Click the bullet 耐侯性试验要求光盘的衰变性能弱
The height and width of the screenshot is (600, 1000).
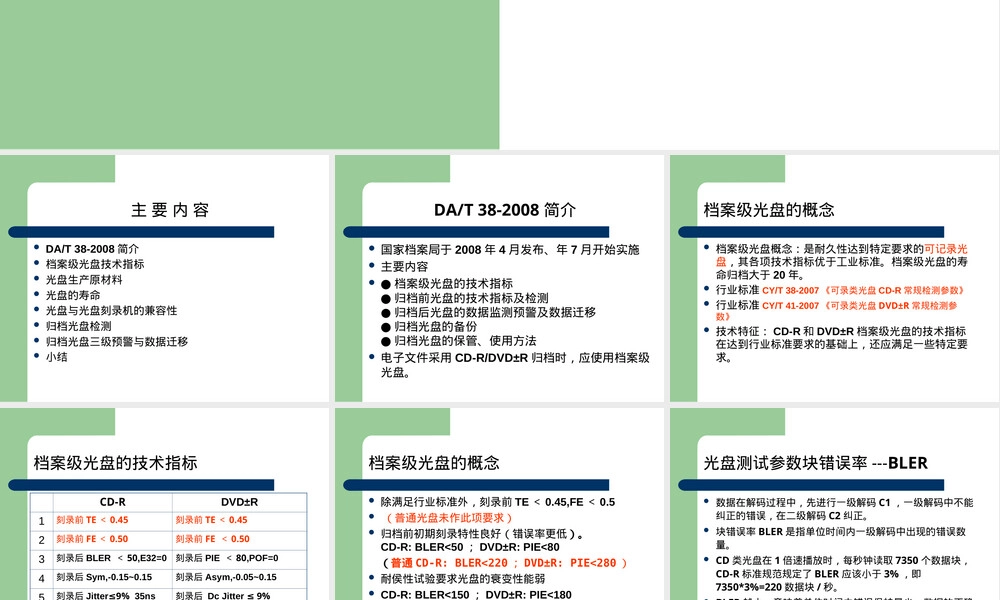click(462, 579)
